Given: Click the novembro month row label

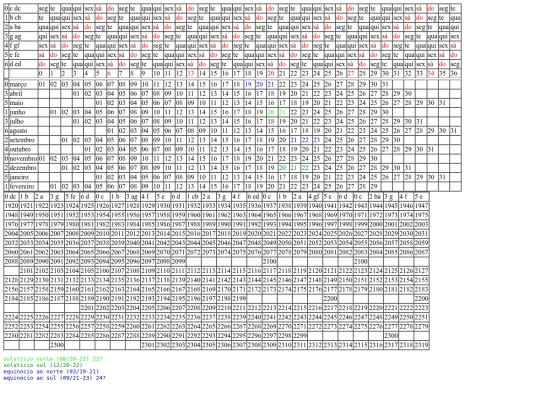Looking at the screenshot, I should coord(23,159).
